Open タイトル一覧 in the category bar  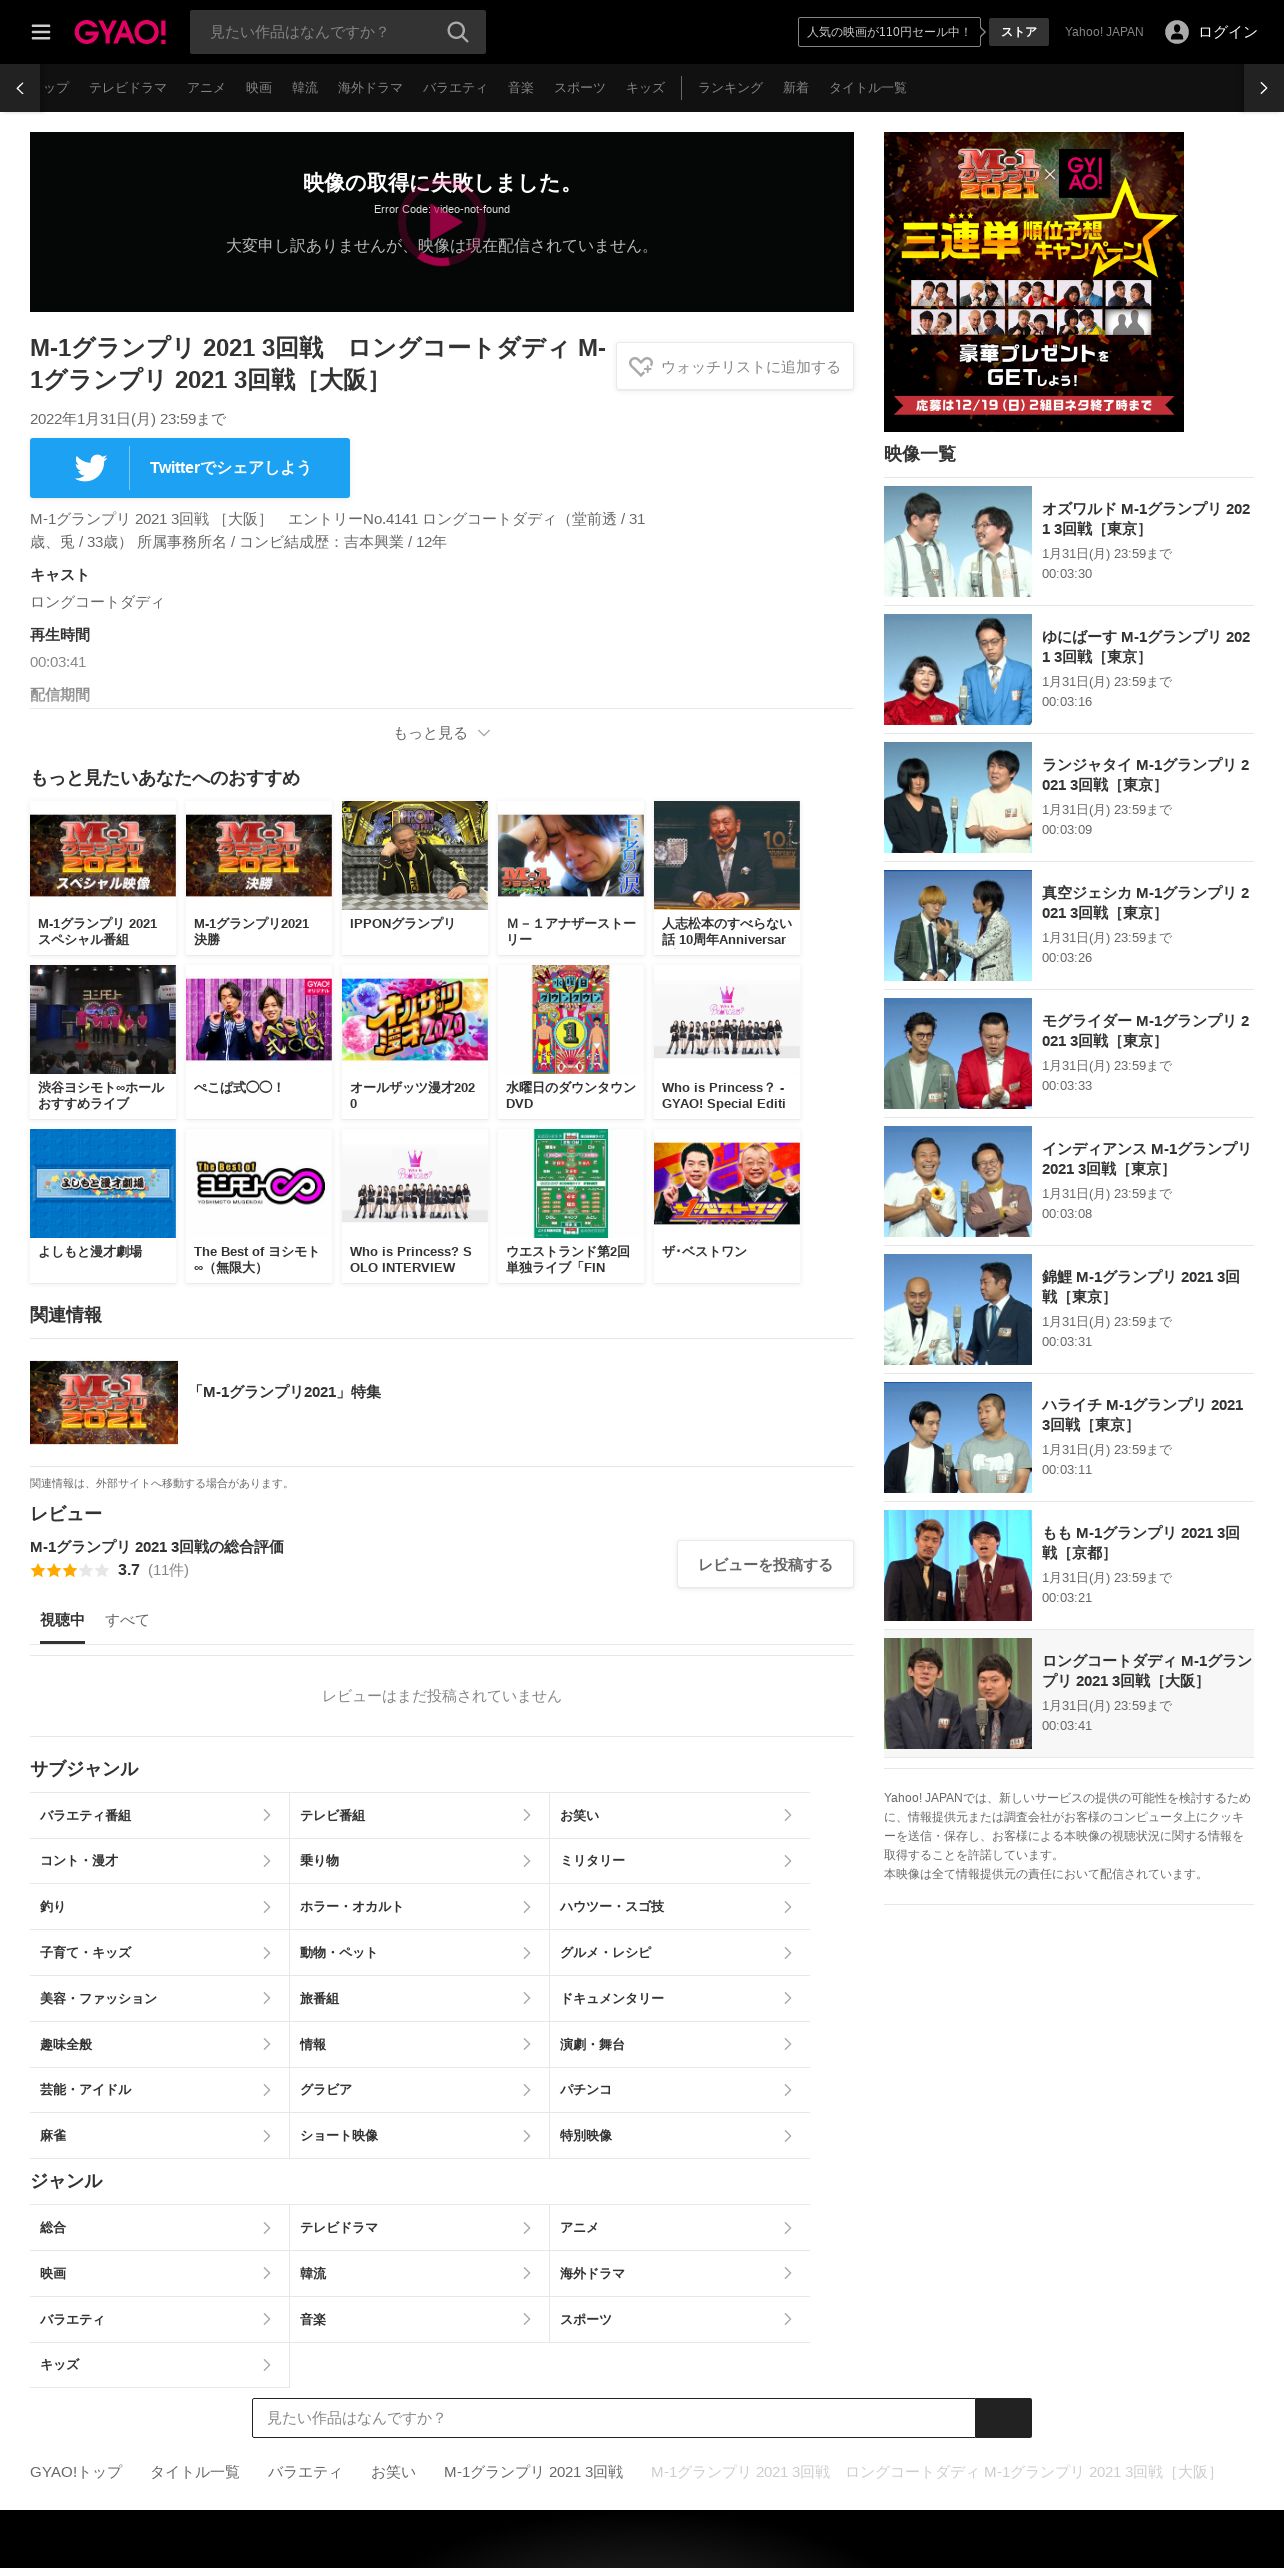tap(868, 88)
